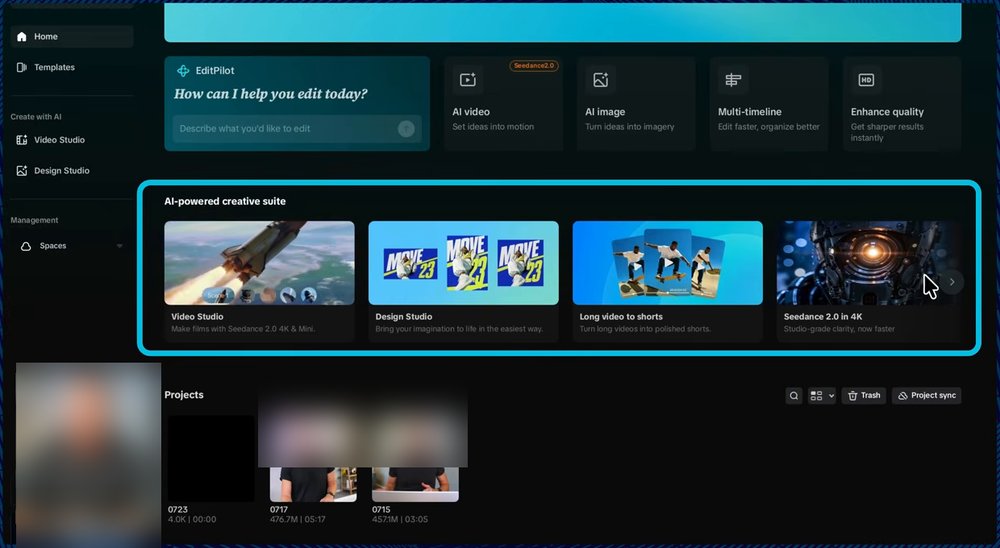The height and width of the screenshot is (548, 1000).
Task: Open Templates in the sidebar
Action: (x=71, y=67)
